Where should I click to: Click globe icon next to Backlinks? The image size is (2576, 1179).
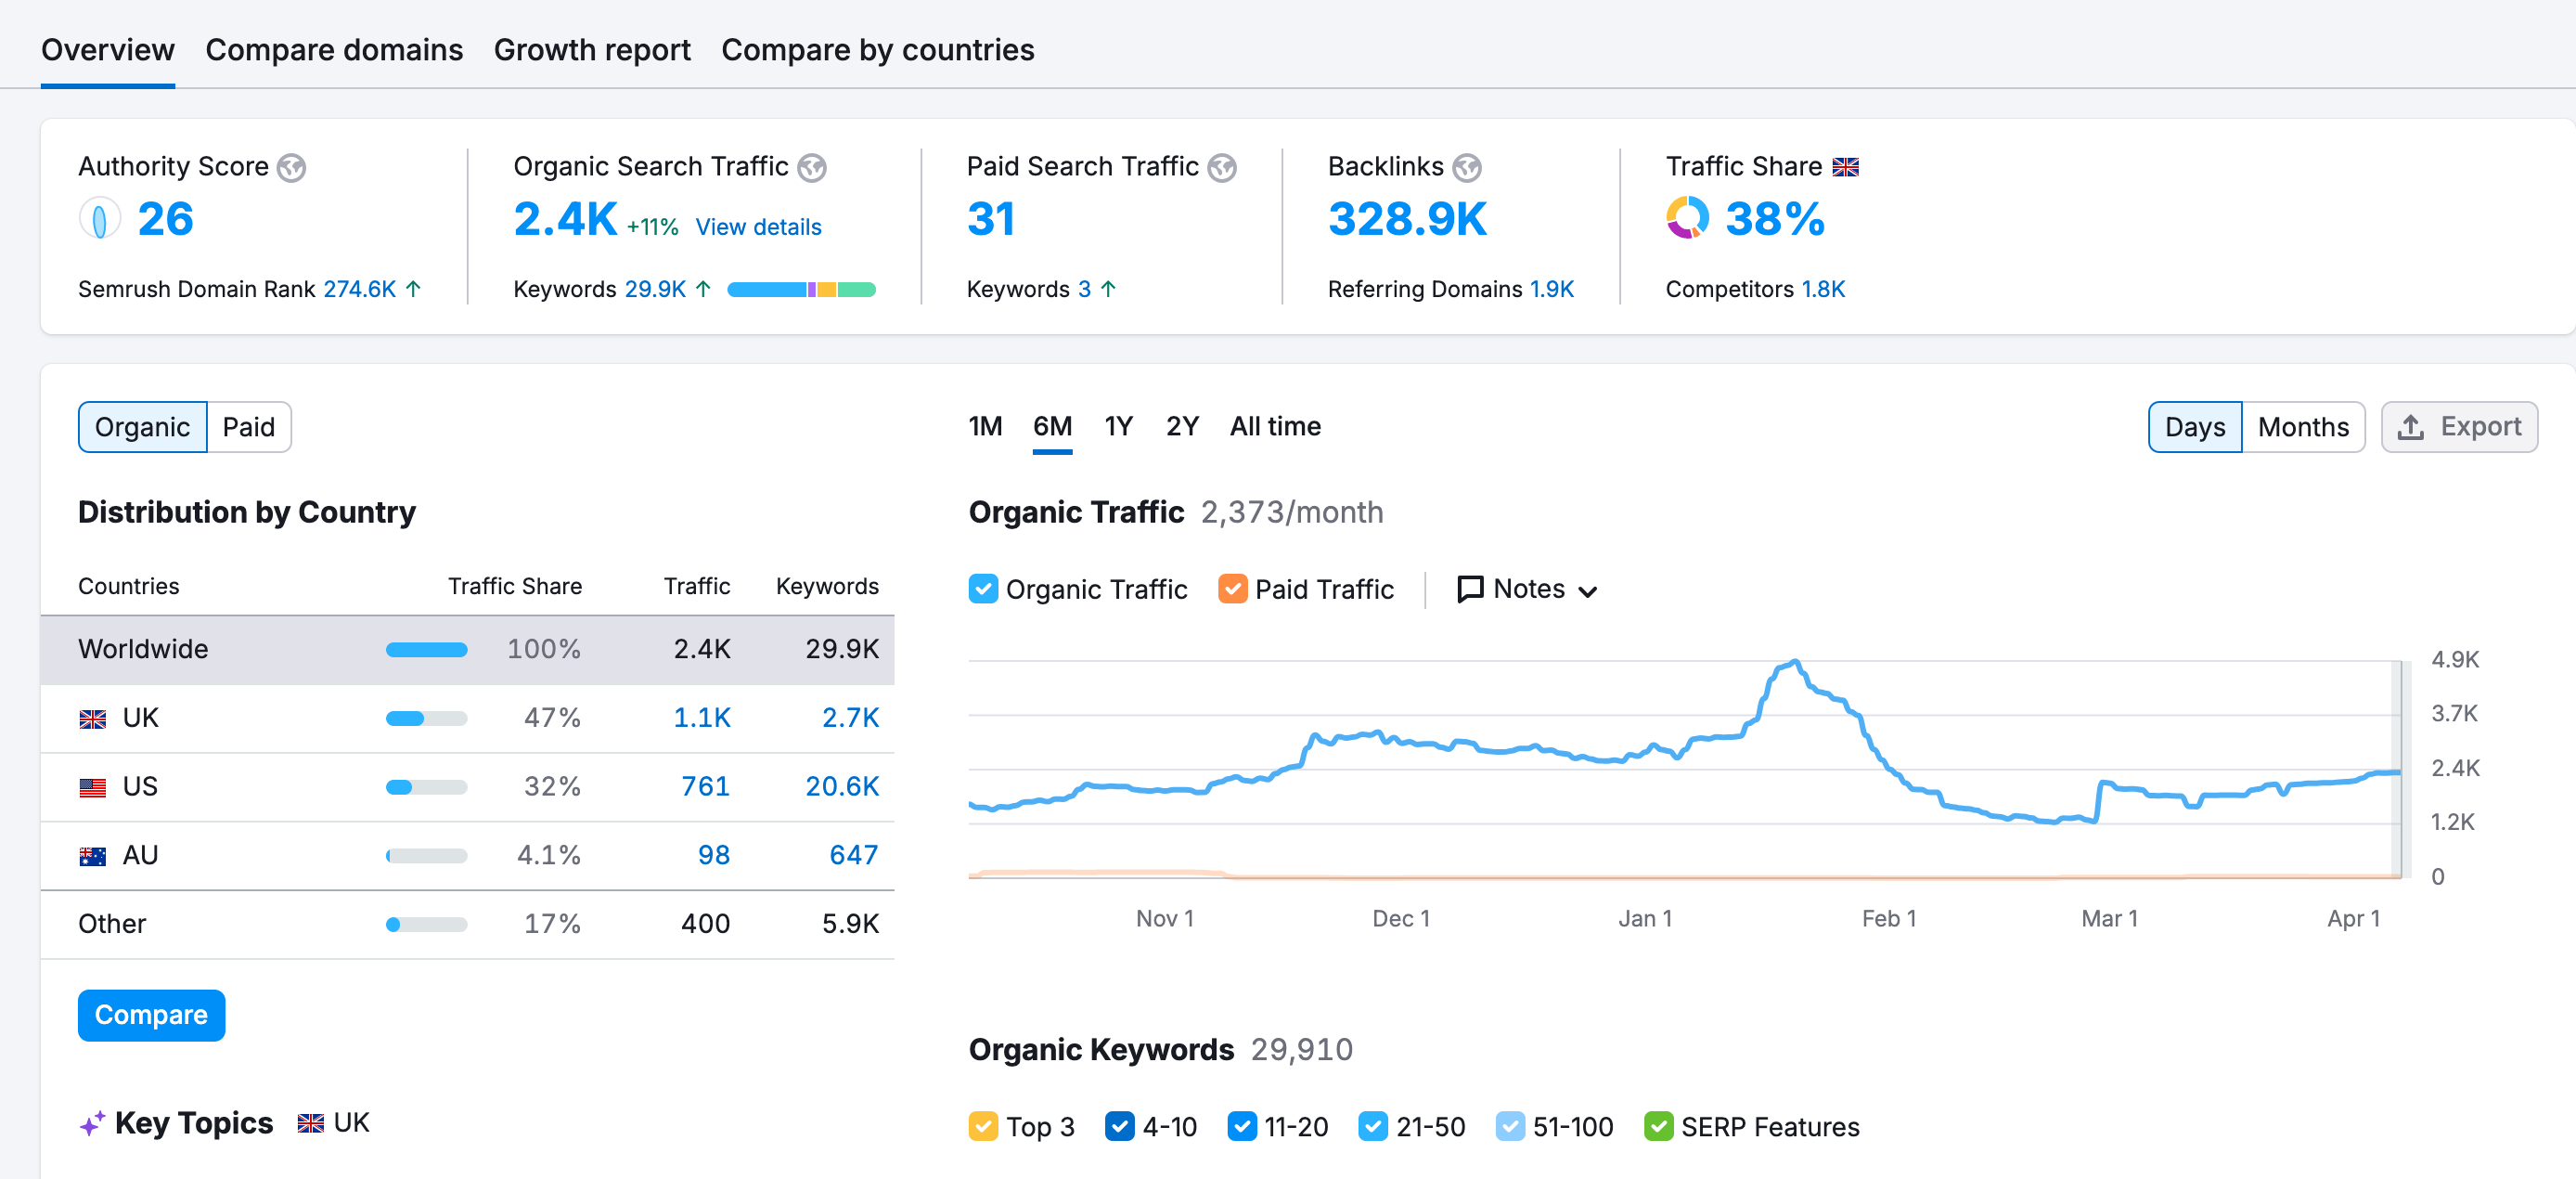[1466, 168]
